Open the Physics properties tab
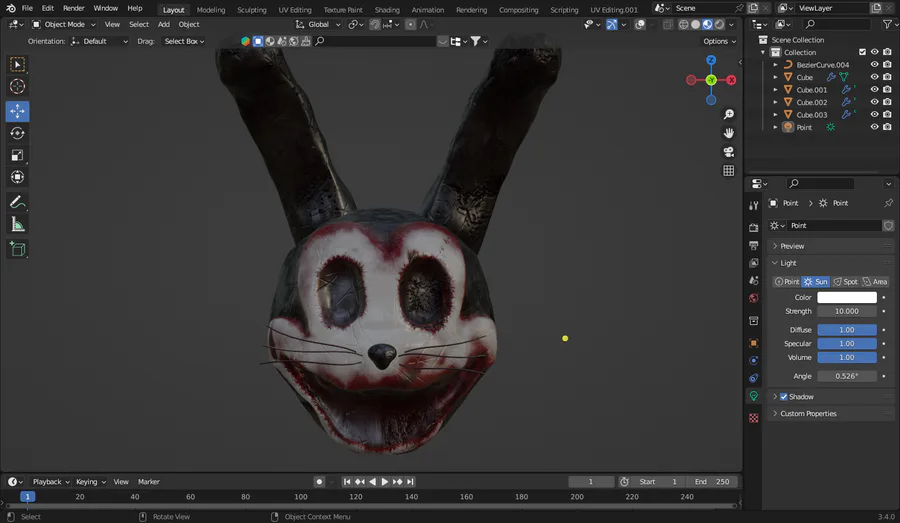 pyautogui.click(x=754, y=361)
